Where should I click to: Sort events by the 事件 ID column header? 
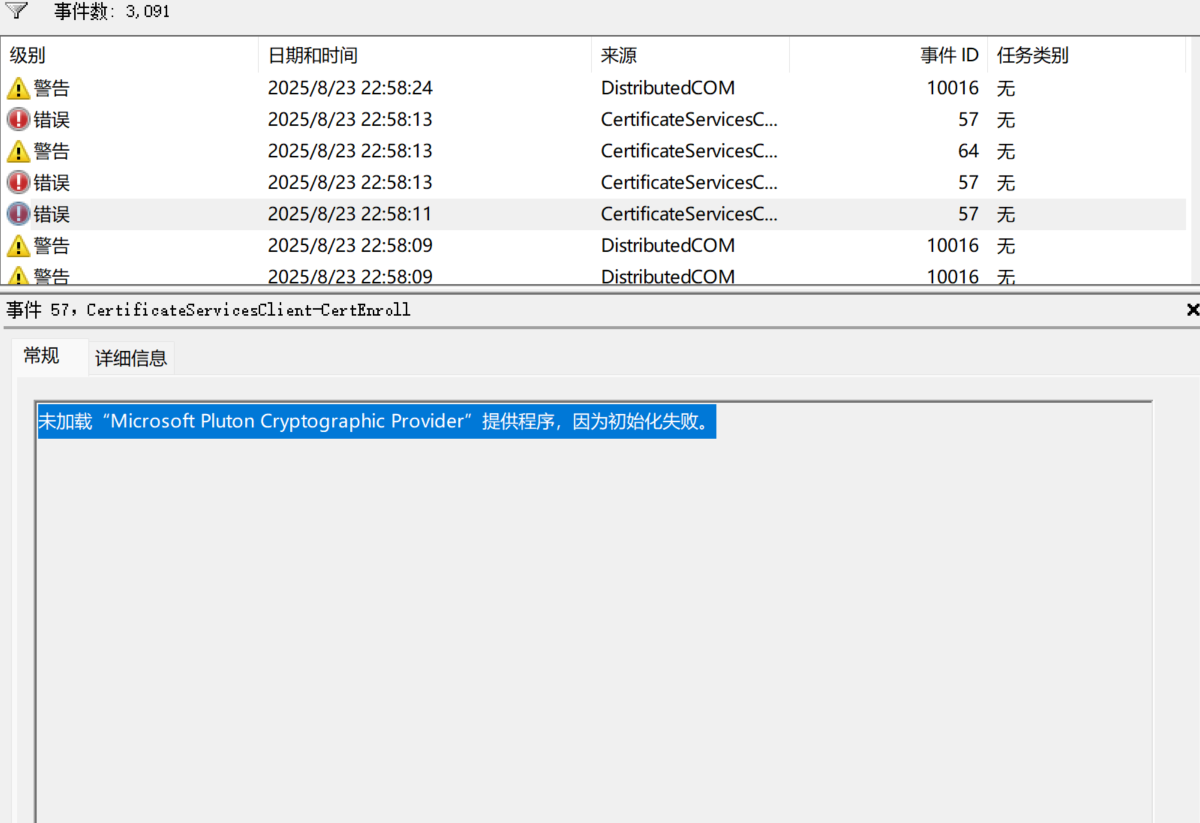(950, 55)
